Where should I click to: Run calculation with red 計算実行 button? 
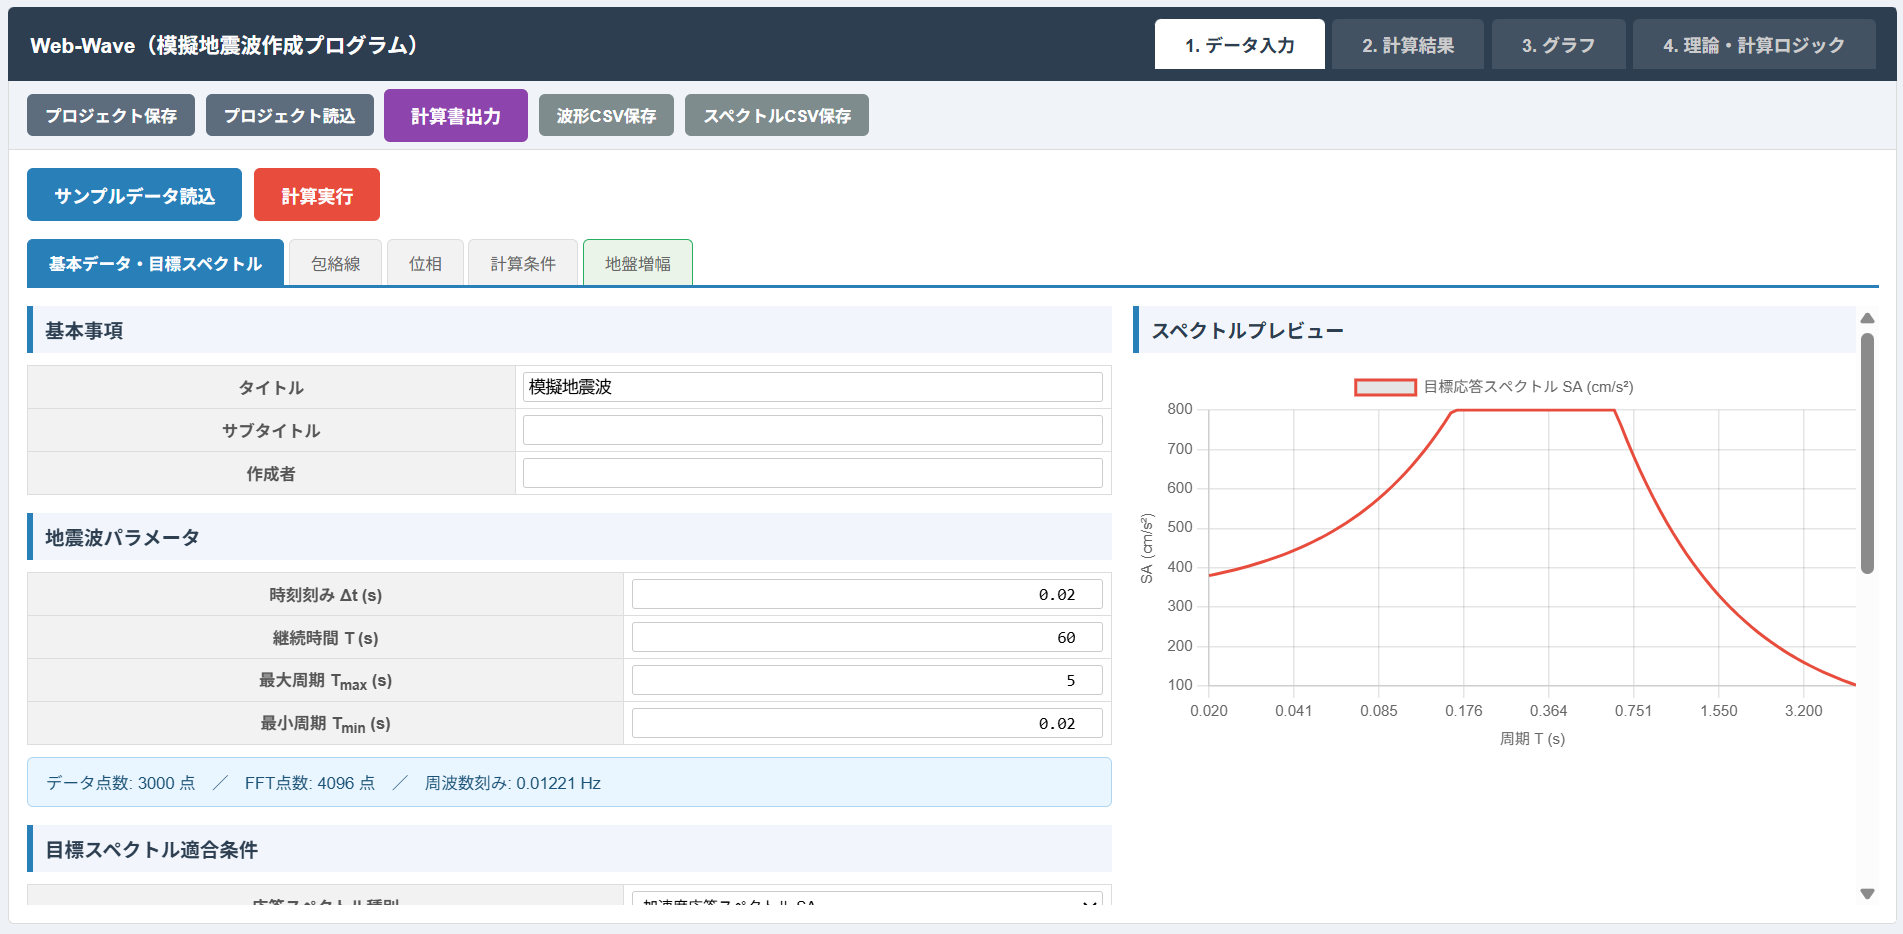316,195
